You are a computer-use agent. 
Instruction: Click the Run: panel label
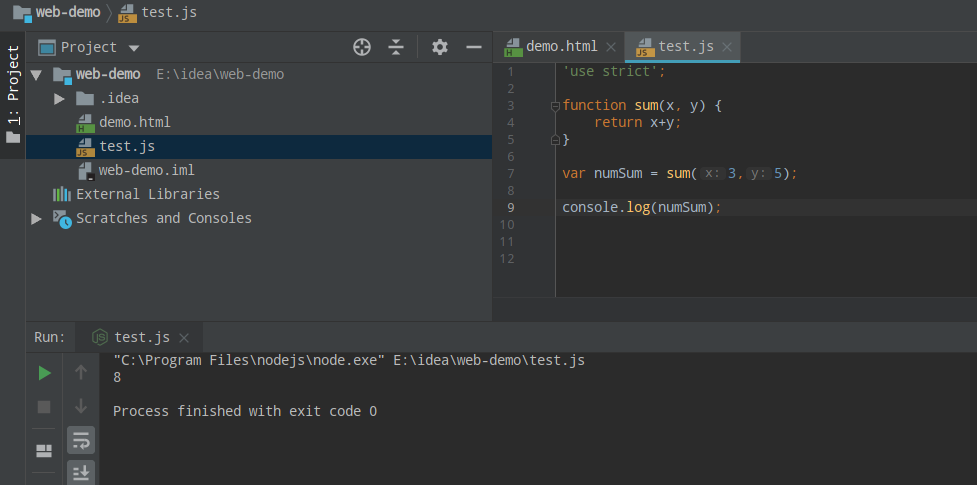point(50,337)
